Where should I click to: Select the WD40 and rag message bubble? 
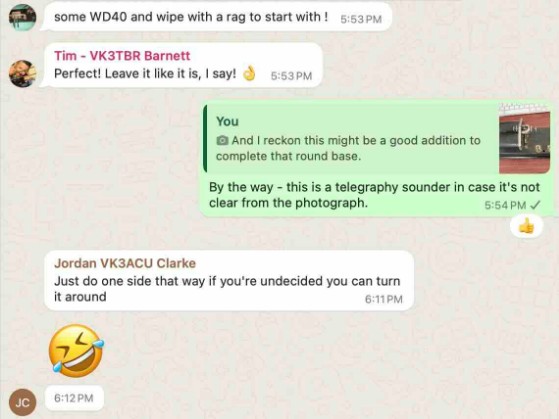click(217, 16)
